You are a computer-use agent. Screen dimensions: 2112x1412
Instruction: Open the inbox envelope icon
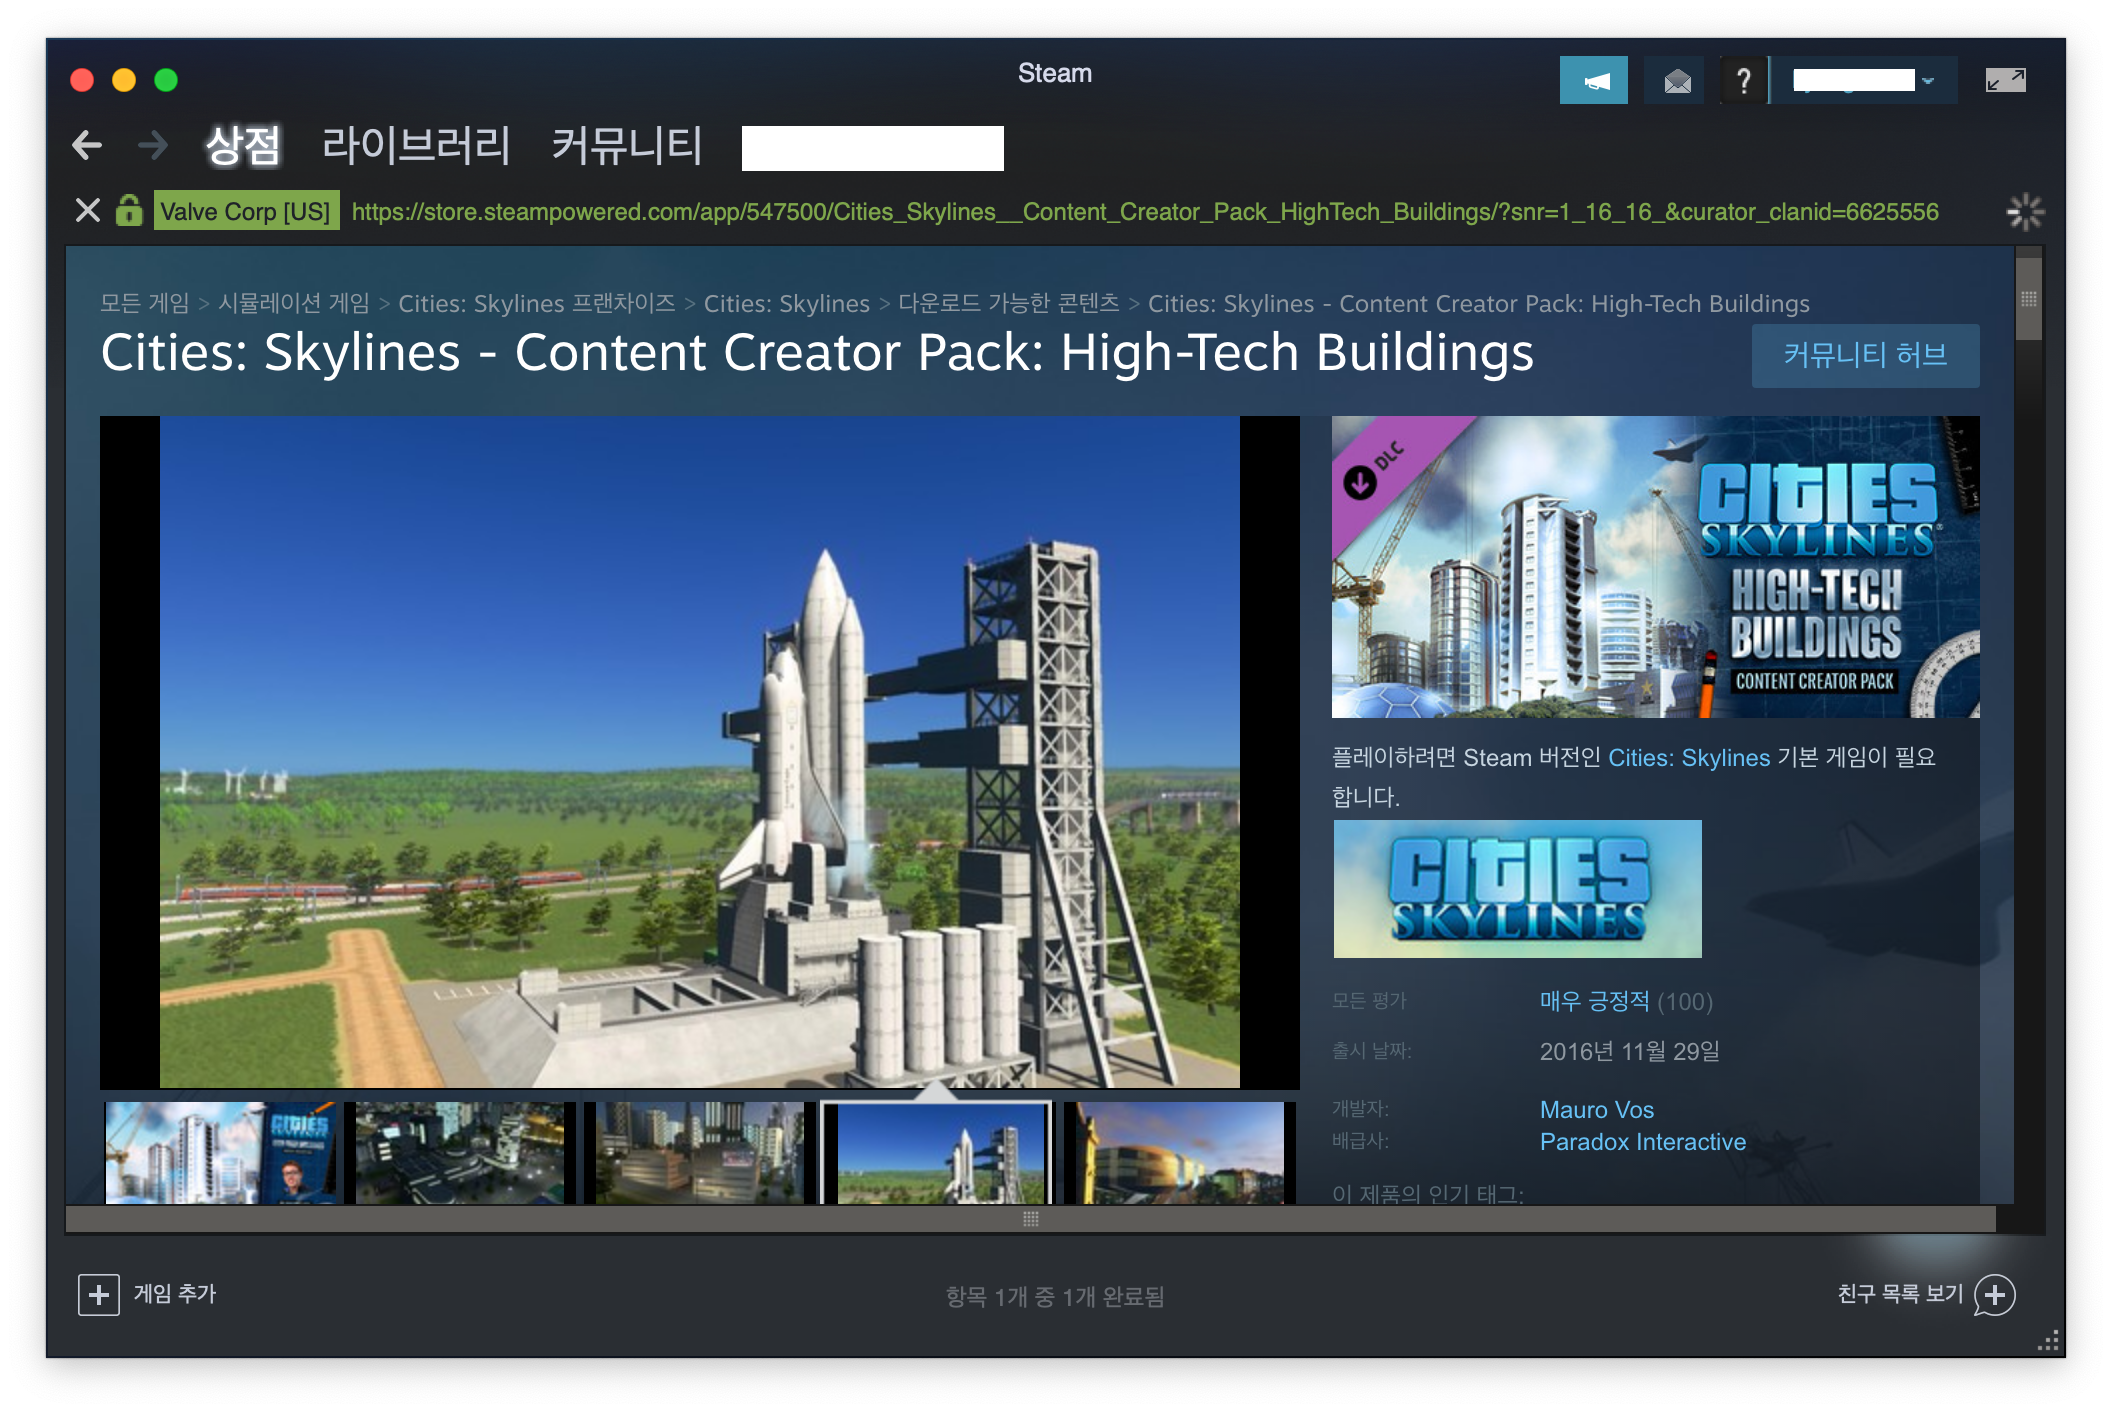click(1676, 81)
